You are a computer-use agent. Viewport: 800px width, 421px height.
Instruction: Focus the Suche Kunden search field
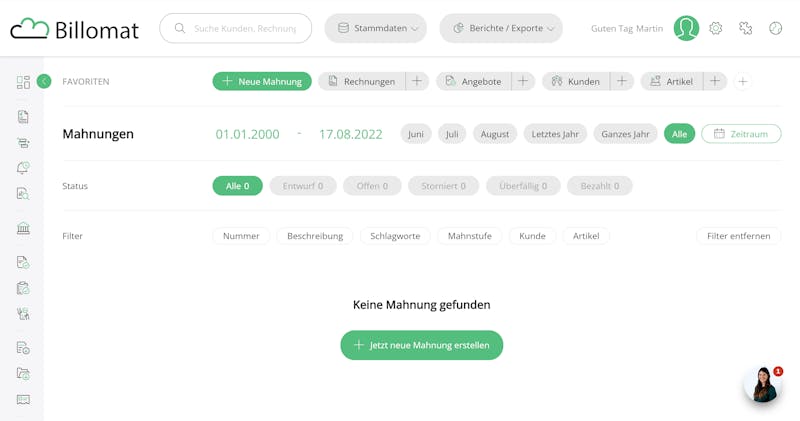pos(236,28)
